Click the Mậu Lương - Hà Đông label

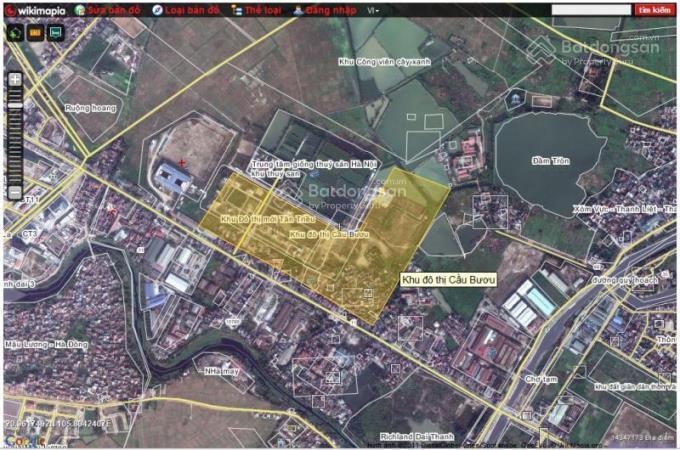[46, 345]
